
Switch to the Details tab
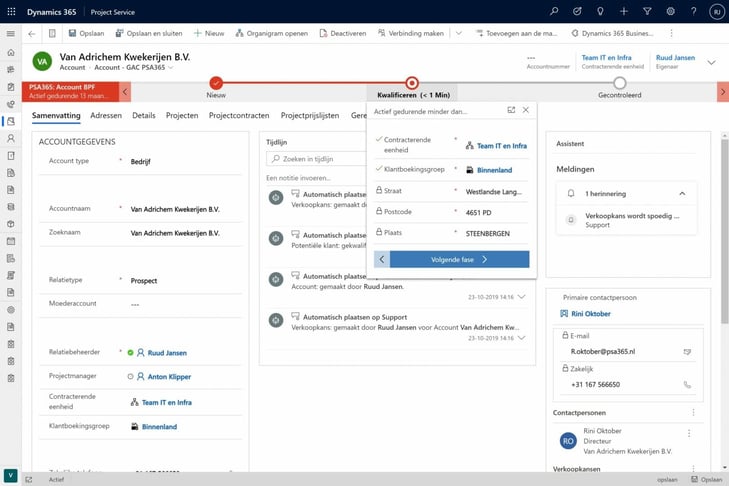pos(144,116)
